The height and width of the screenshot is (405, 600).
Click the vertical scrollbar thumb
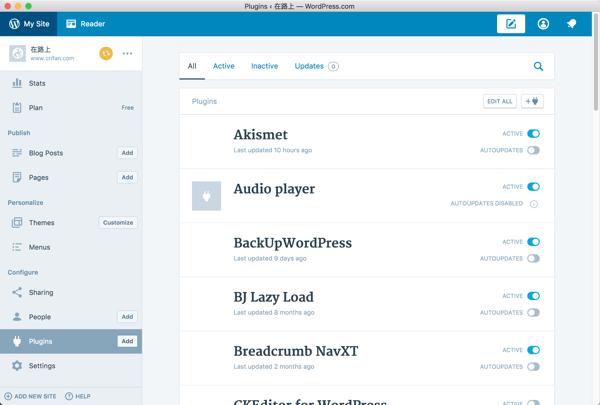[596, 61]
